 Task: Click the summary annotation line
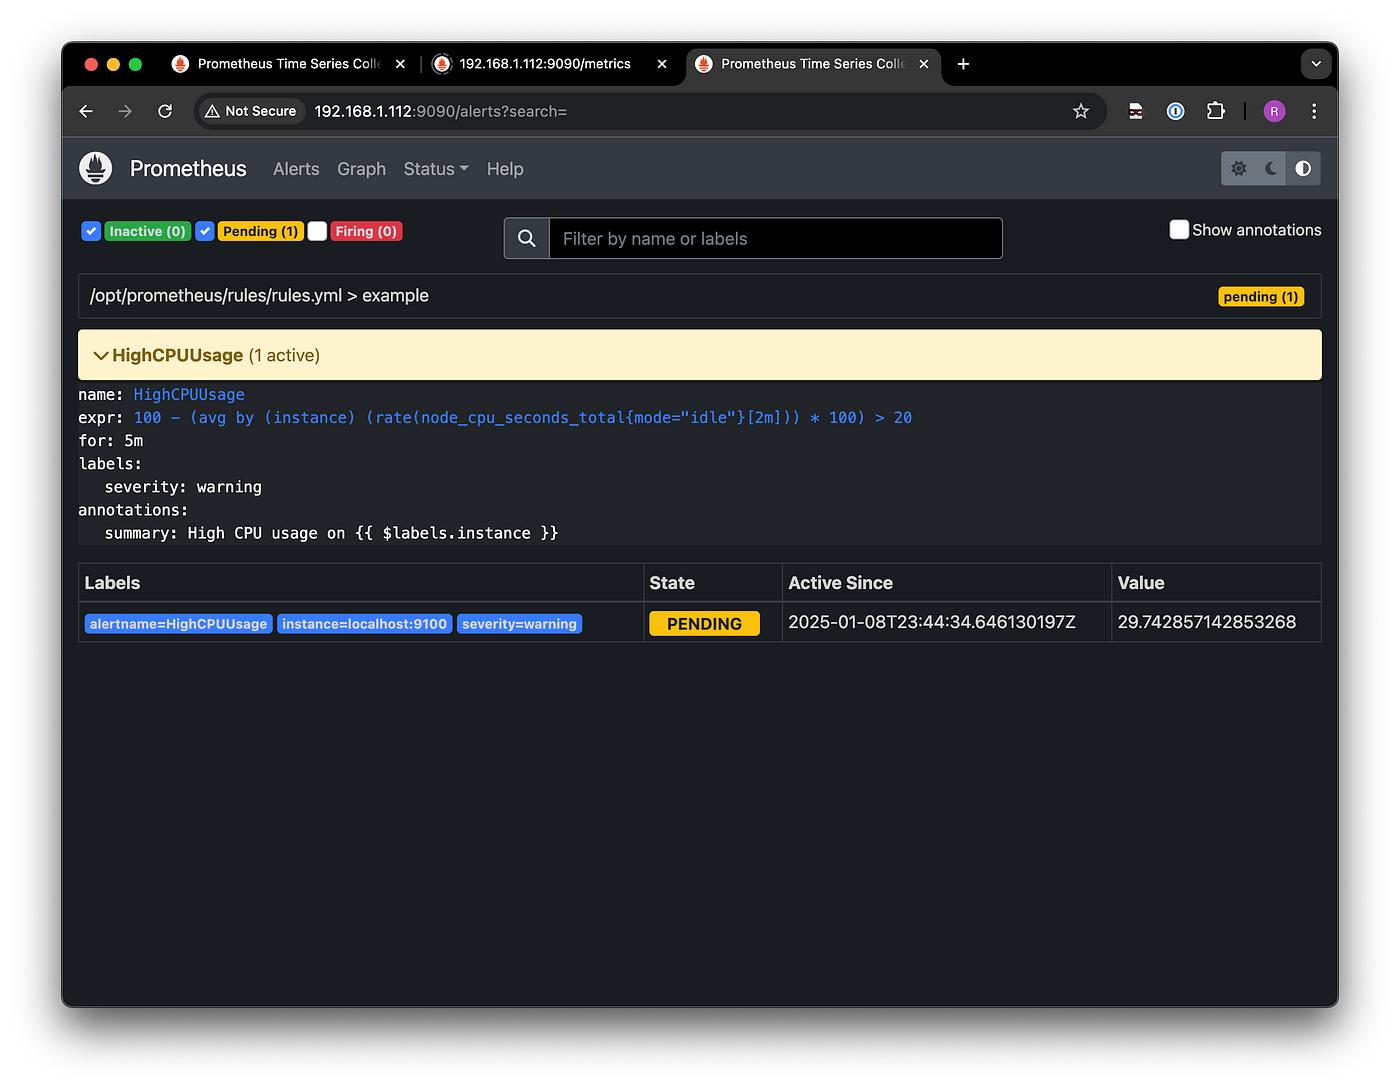[x=331, y=533]
